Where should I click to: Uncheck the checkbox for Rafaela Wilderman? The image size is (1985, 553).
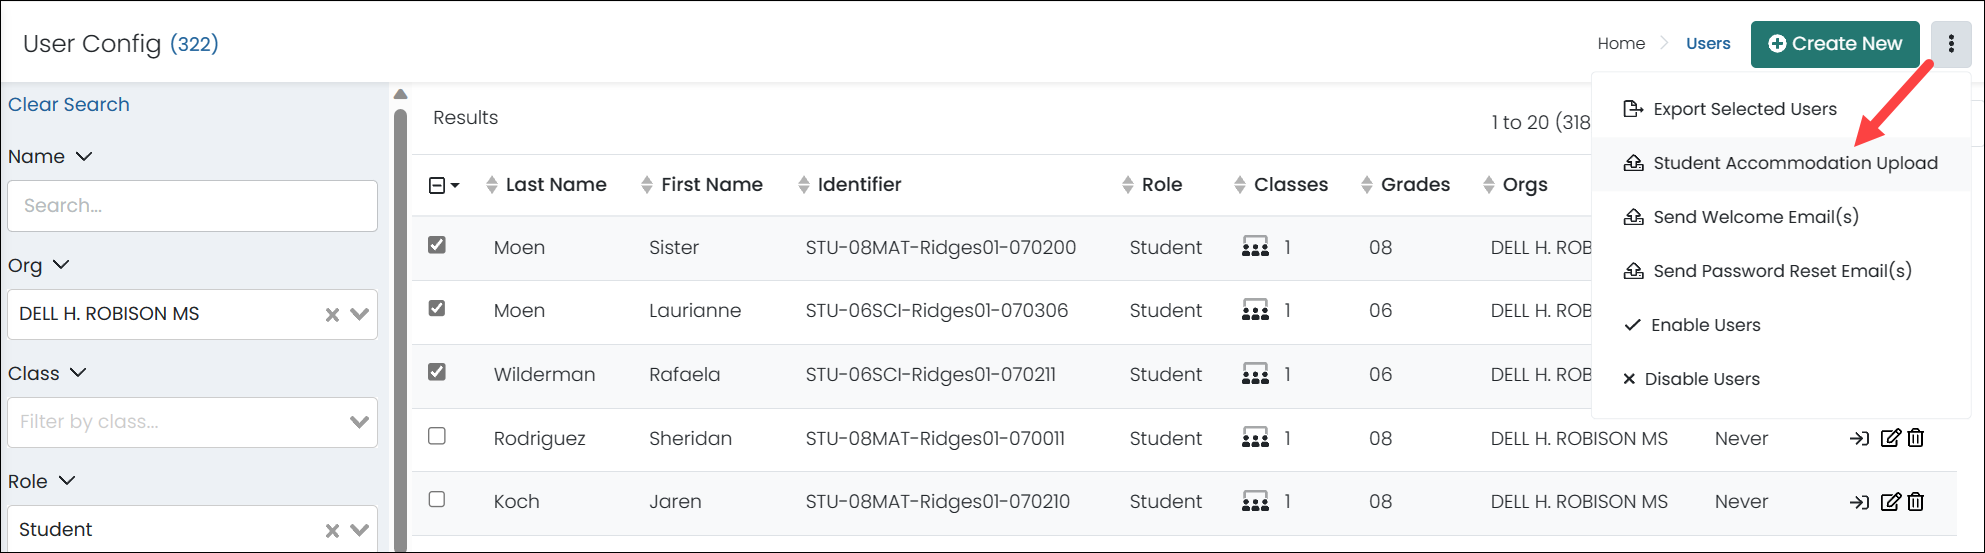point(437,372)
